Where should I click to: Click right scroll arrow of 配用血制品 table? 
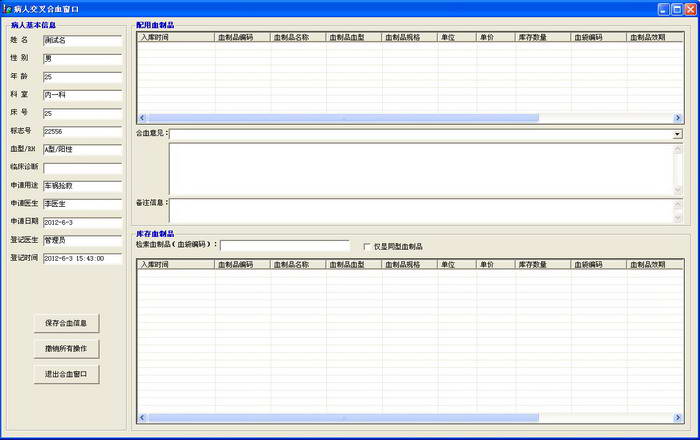coord(678,118)
